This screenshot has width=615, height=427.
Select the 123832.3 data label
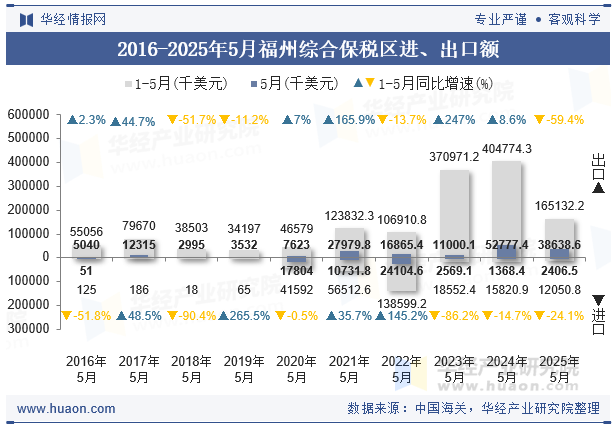(x=349, y=216)
